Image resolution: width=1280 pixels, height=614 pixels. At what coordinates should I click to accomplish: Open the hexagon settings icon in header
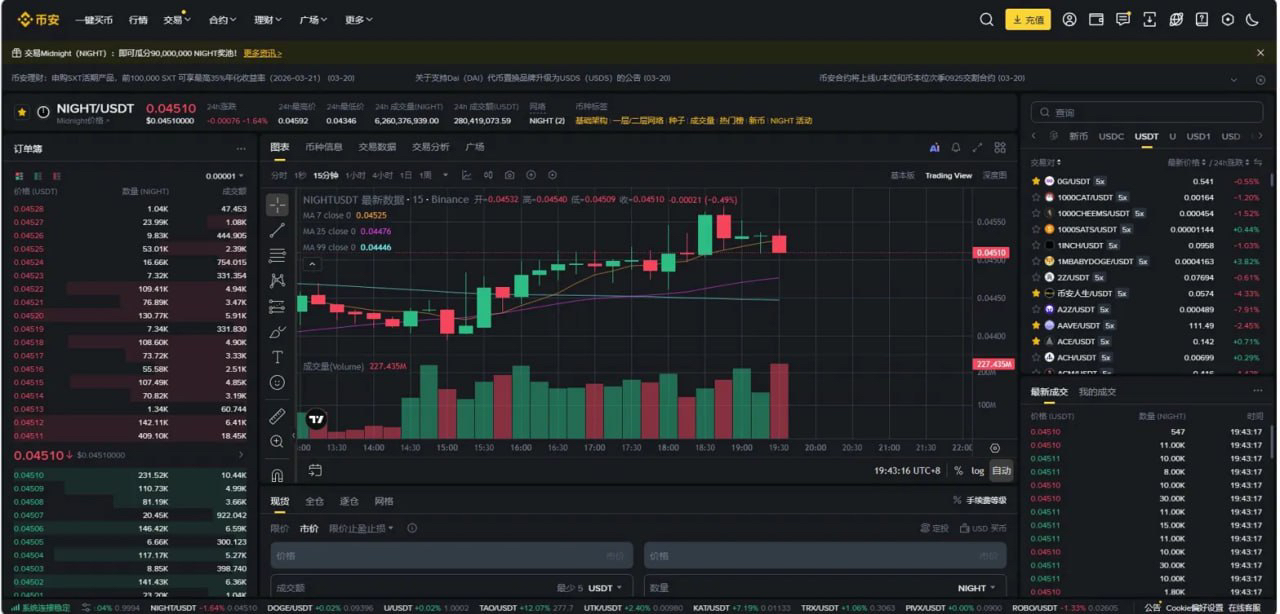point(1228,19)
